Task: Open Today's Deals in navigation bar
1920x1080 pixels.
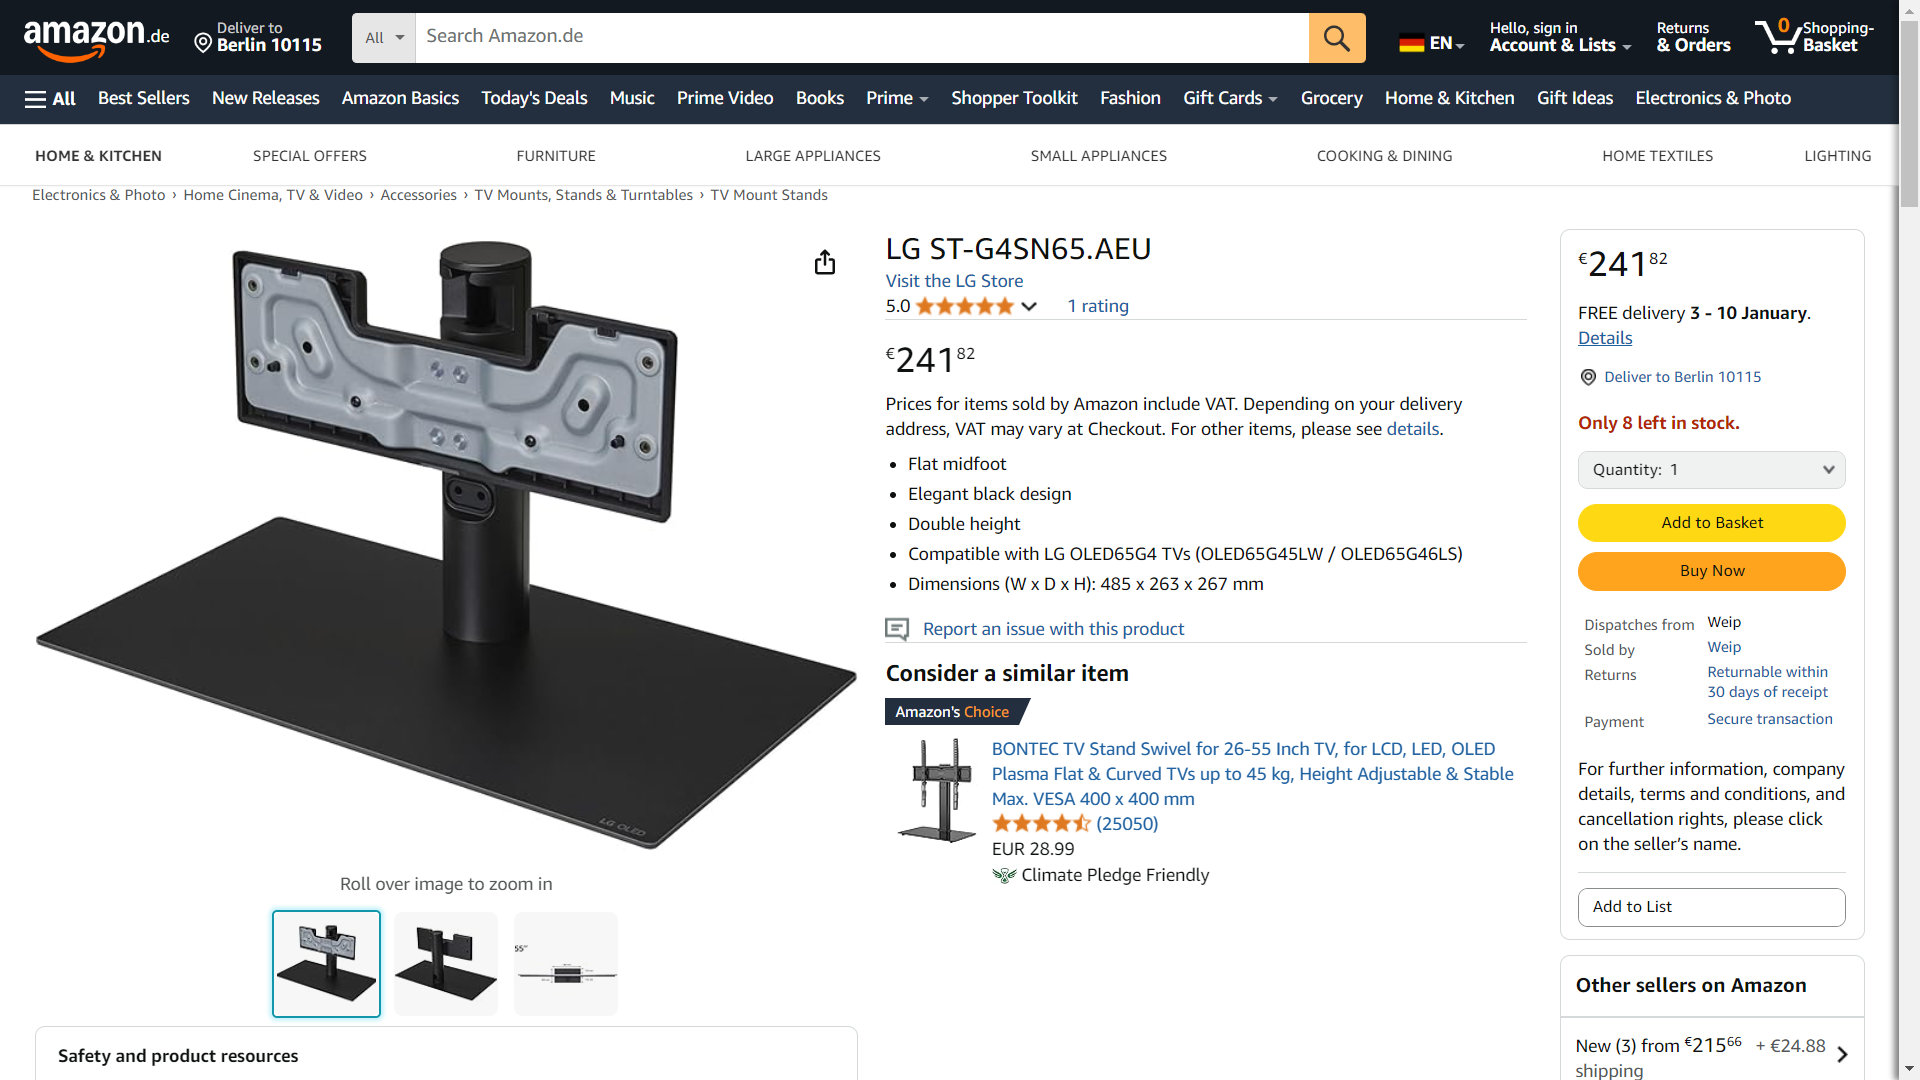Action: [534, 98]
